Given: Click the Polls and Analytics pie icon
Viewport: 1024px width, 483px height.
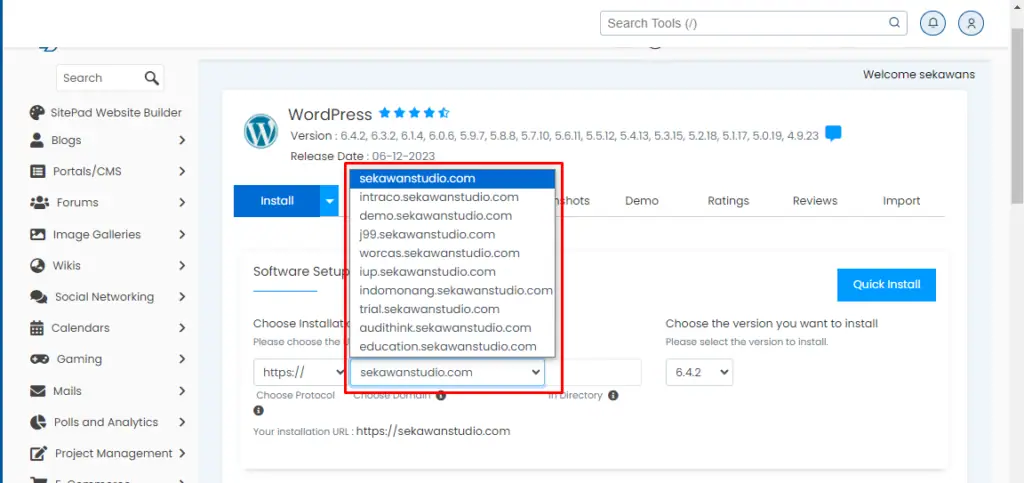Looking at the screenshot, I should 38,422.
